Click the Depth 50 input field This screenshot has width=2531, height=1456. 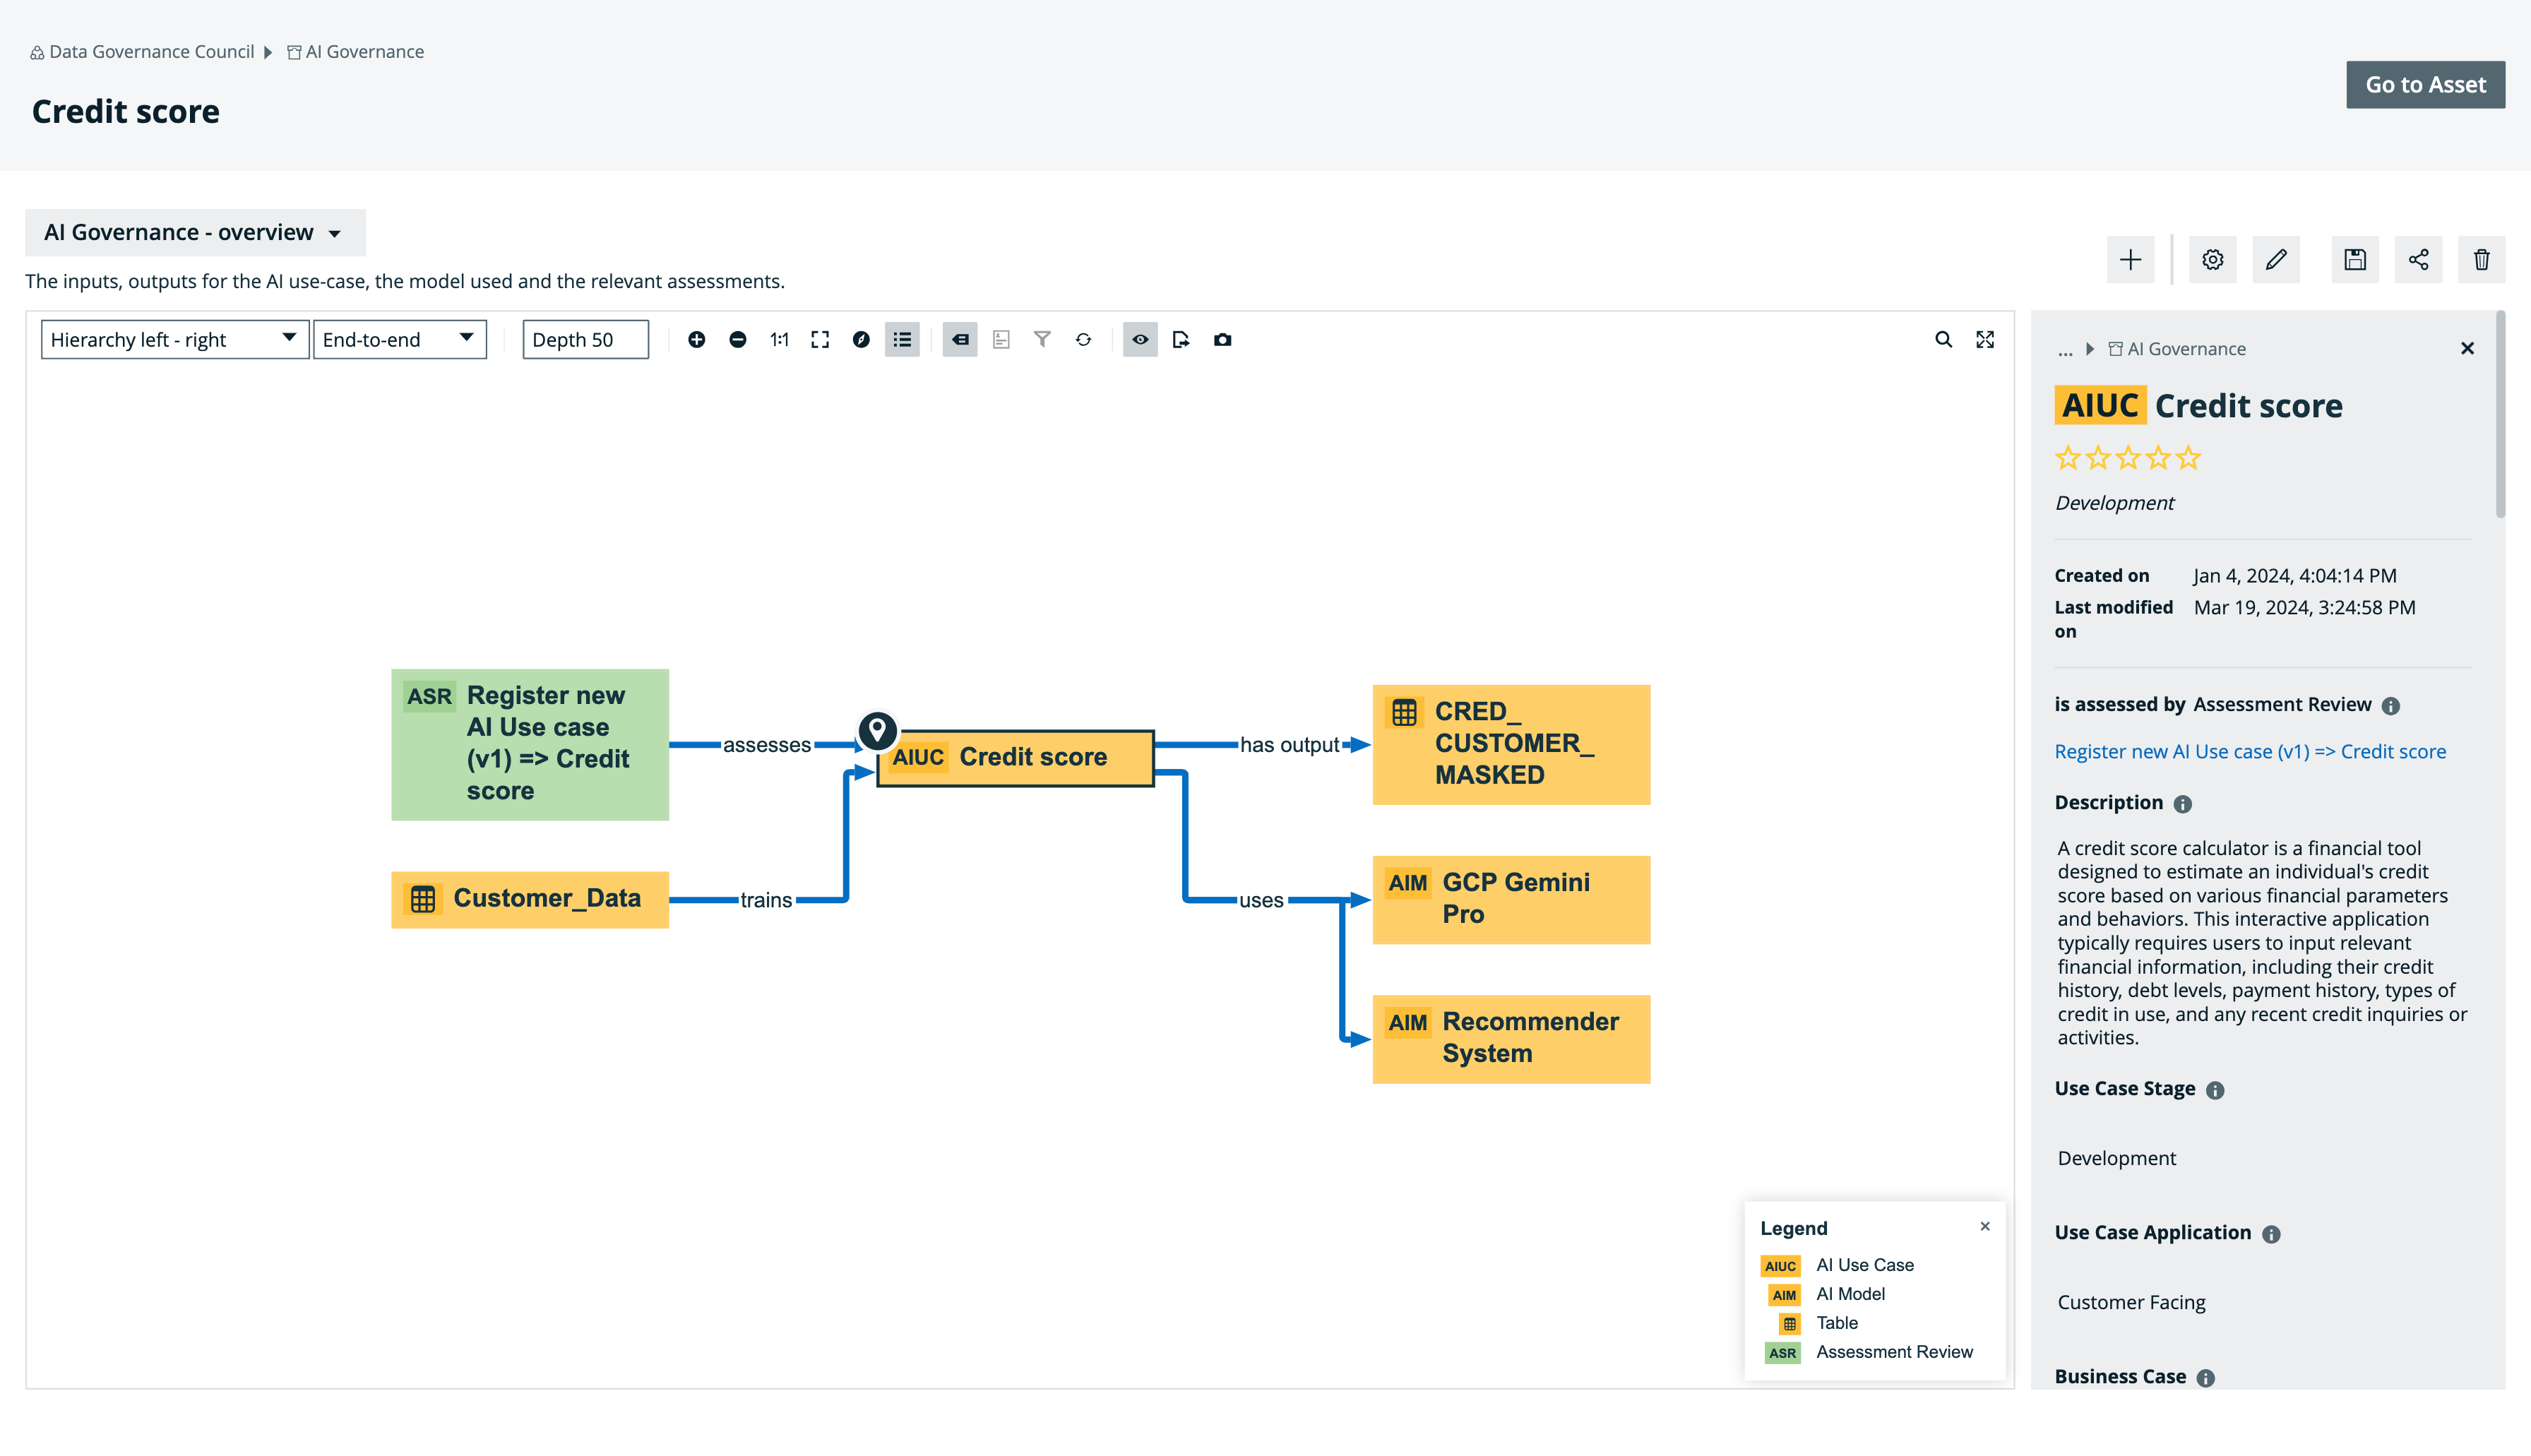[585, 340]
